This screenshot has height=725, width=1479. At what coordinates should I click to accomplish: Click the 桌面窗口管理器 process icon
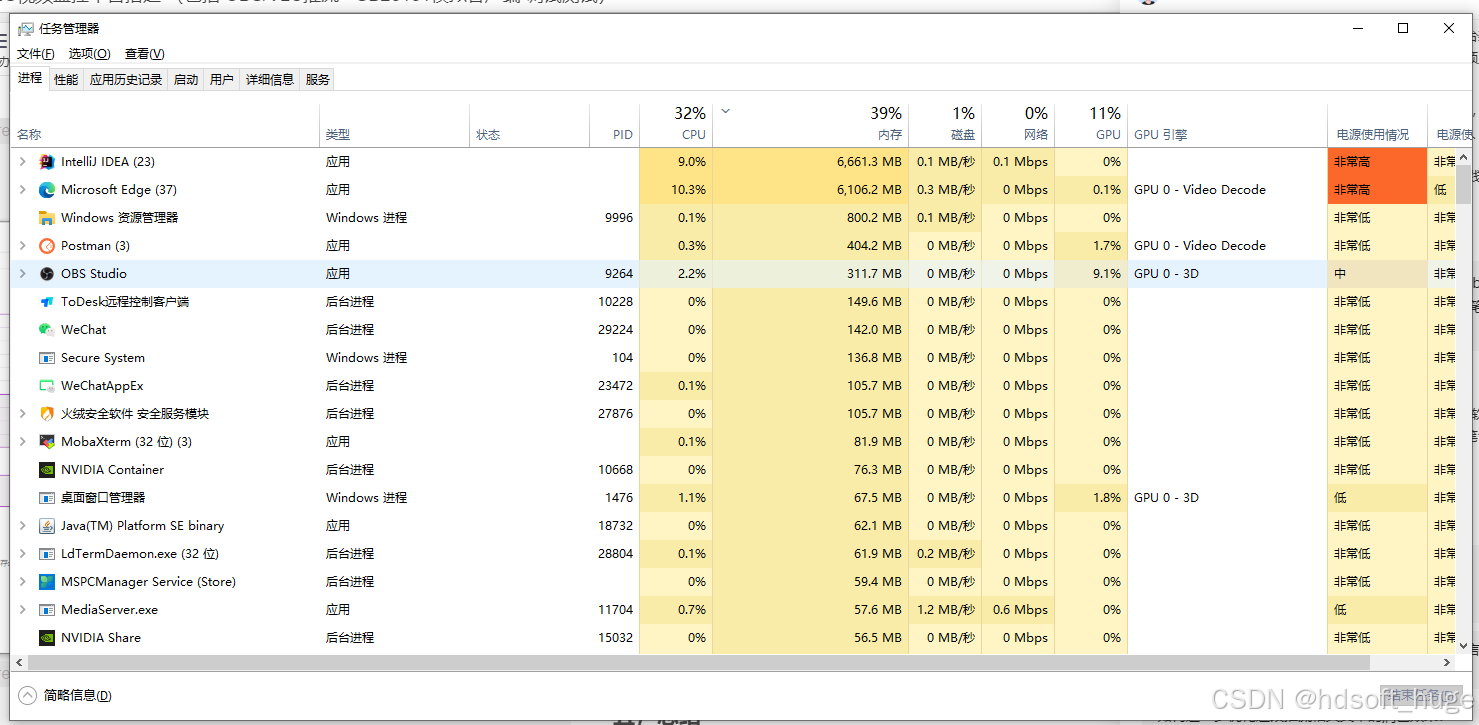click(46, 497)
